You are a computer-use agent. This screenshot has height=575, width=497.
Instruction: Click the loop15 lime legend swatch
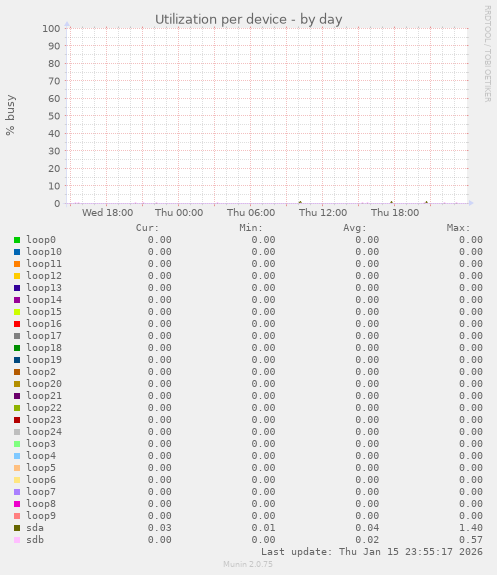pyautogui.click(x=17, y=312)
